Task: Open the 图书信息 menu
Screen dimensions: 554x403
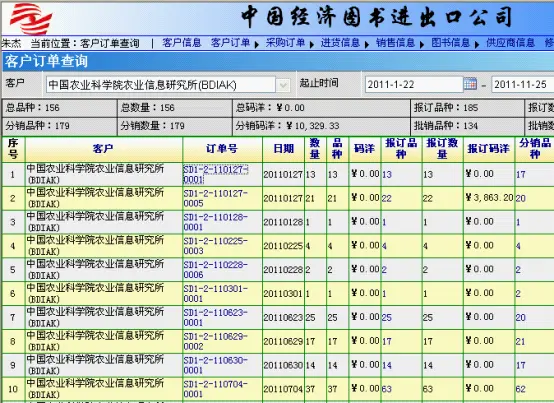Action: point(450,43)
